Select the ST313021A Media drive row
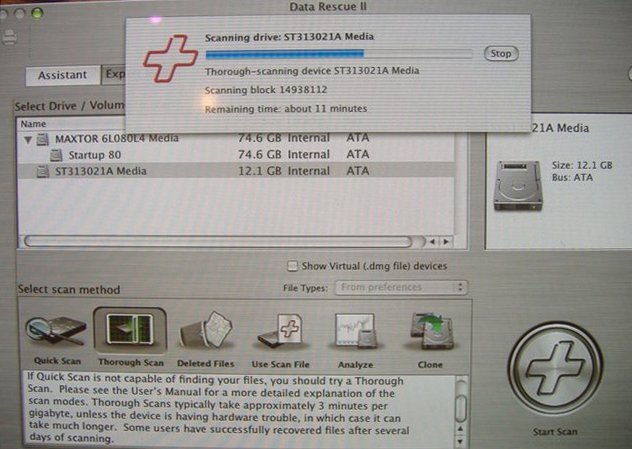The width and height of the screenshot is (632, 449). point(100,171)
